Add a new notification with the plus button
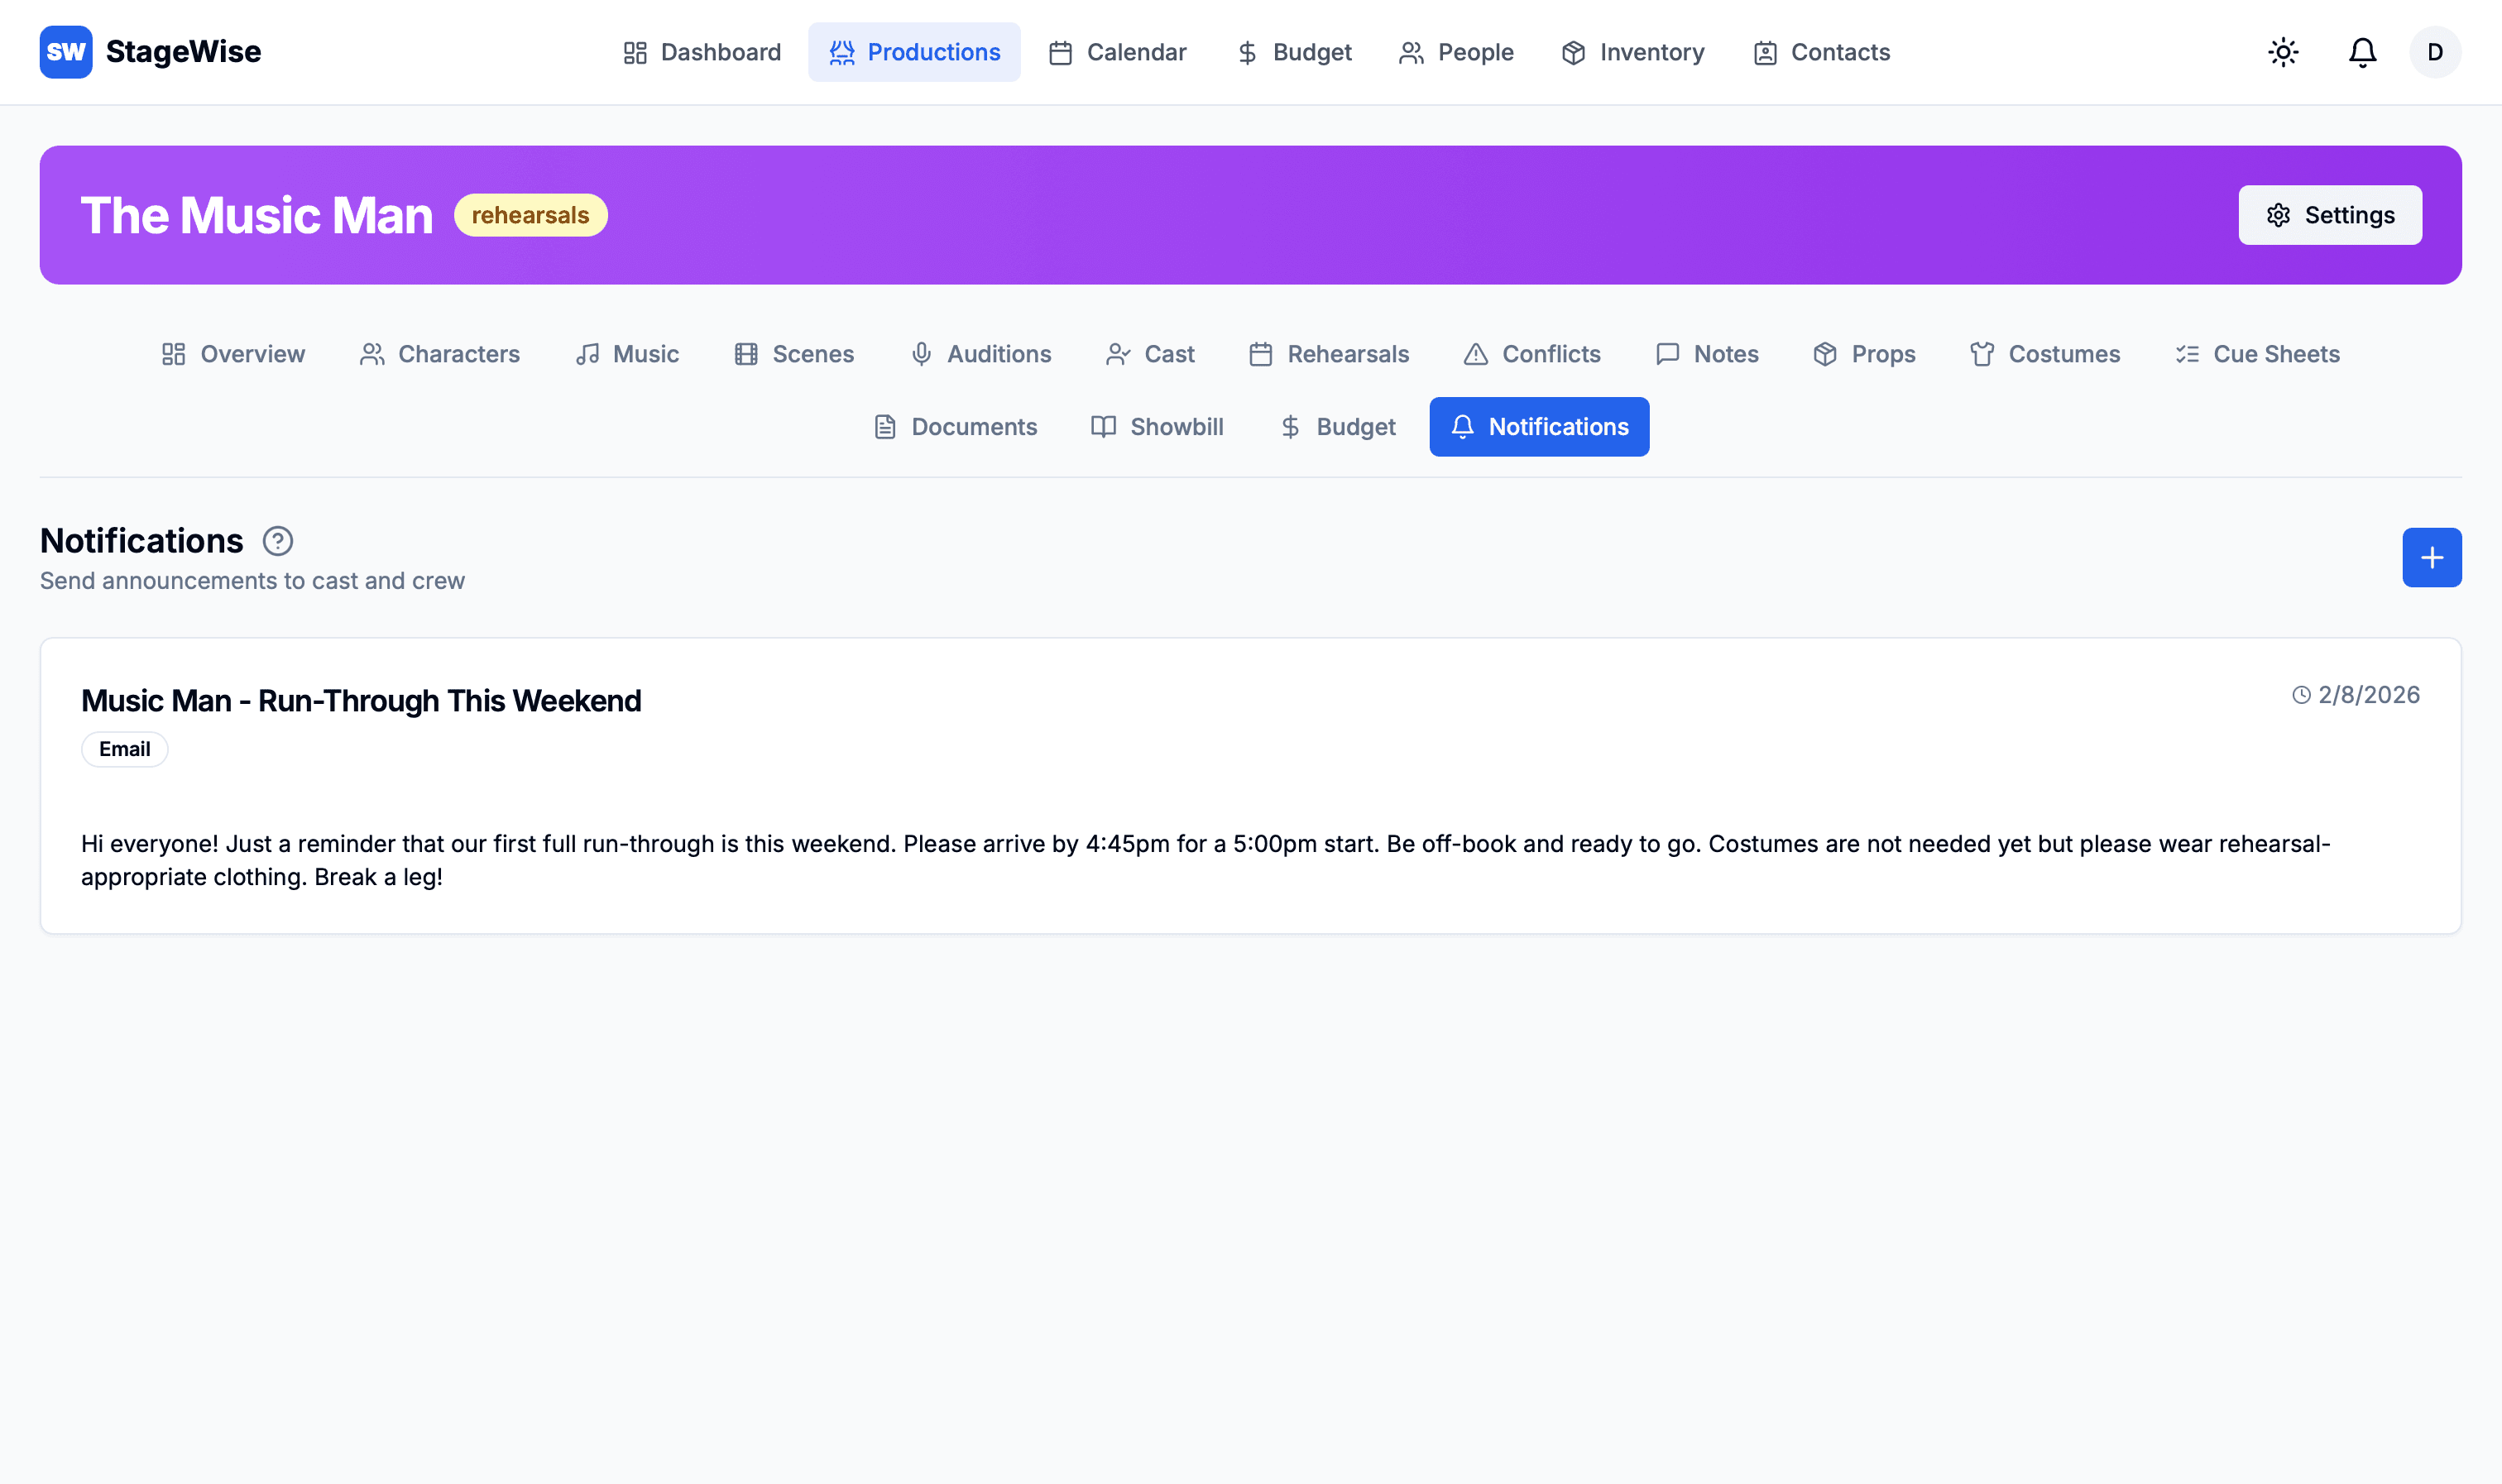2502x1484 pixels. [2431, 558]
